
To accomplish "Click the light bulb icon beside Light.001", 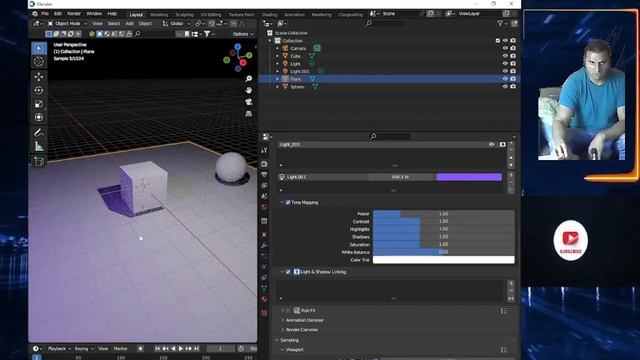I will click(282, 177).
